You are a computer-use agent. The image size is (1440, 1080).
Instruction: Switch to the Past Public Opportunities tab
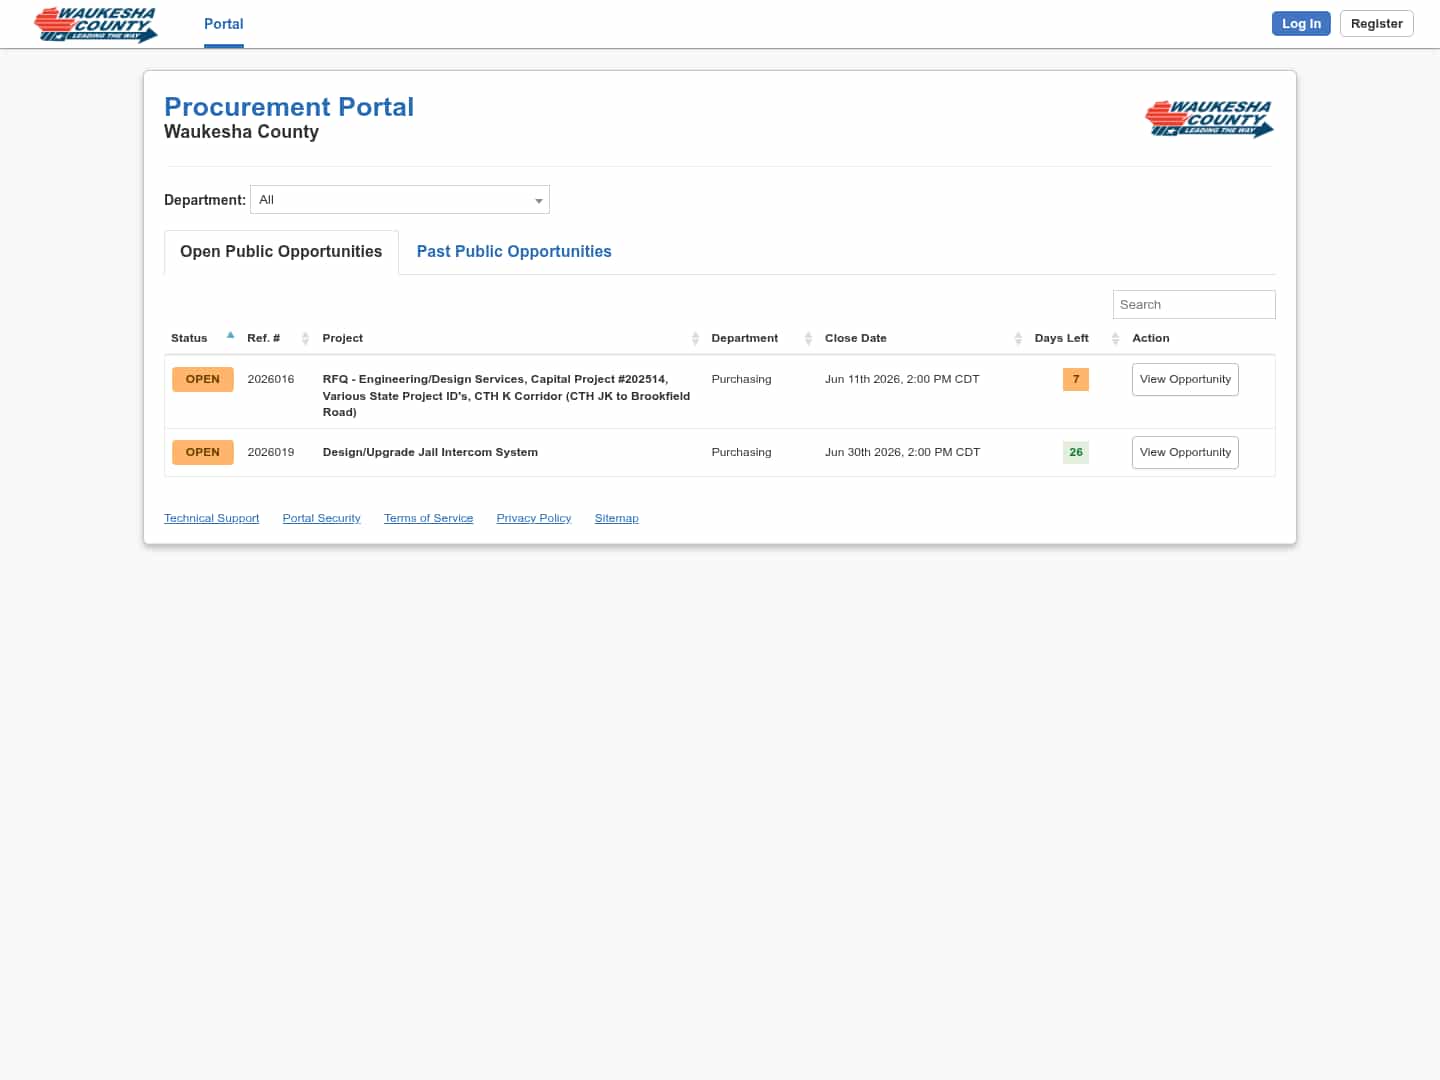(514, 252)
